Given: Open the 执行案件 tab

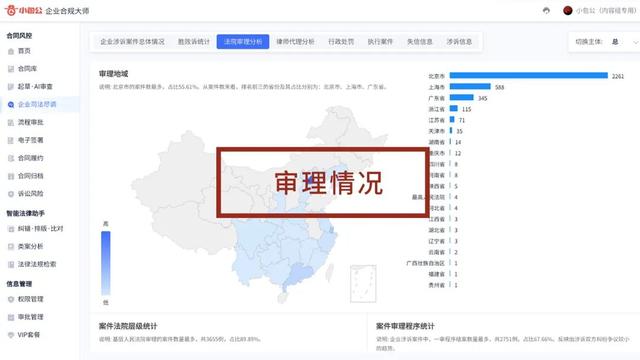Looking at the screenshot, I should click(380, 42).
